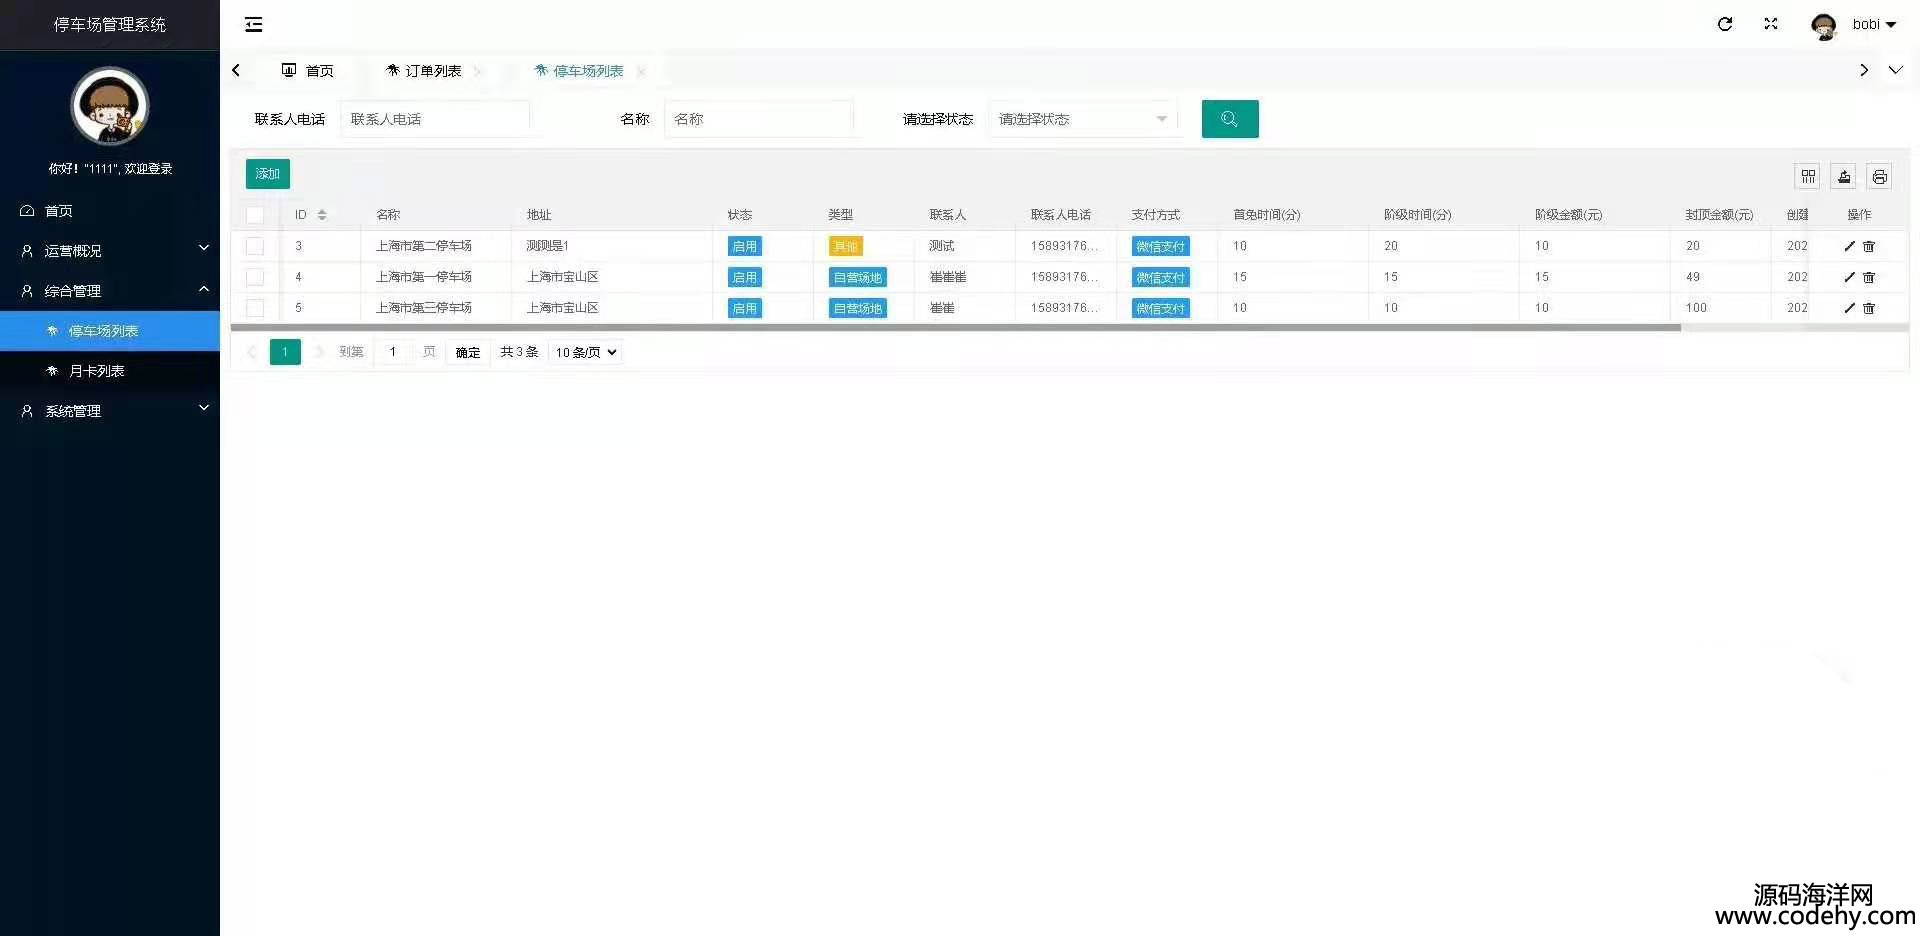The height and width of the screenshot is (936, 1920).
Task: Focus the 名称 input field
Action: point(759,119)
